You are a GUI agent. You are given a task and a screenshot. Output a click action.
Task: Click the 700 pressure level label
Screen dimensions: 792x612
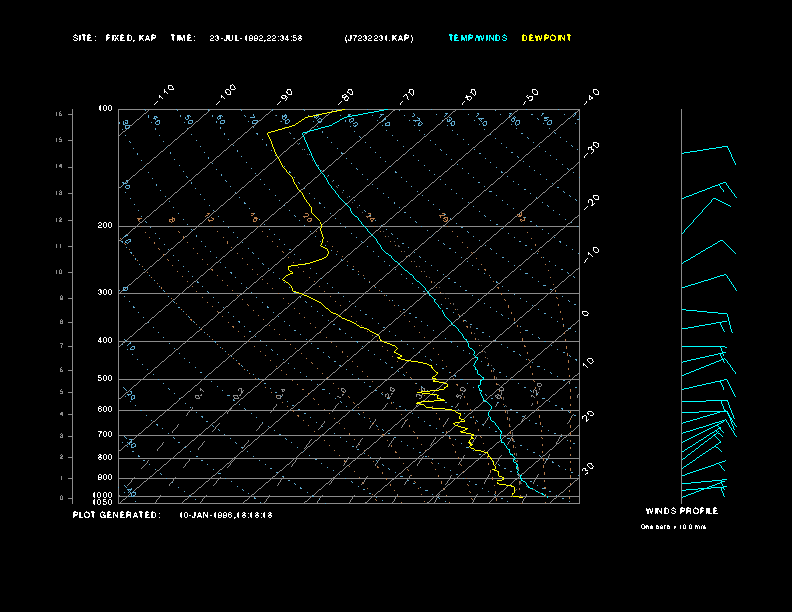105,435
